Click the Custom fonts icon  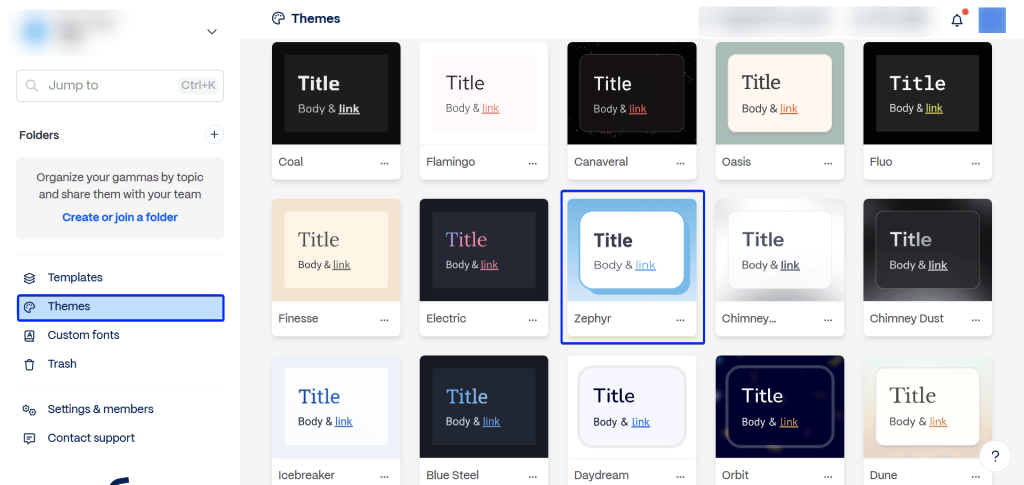(29, 336)
